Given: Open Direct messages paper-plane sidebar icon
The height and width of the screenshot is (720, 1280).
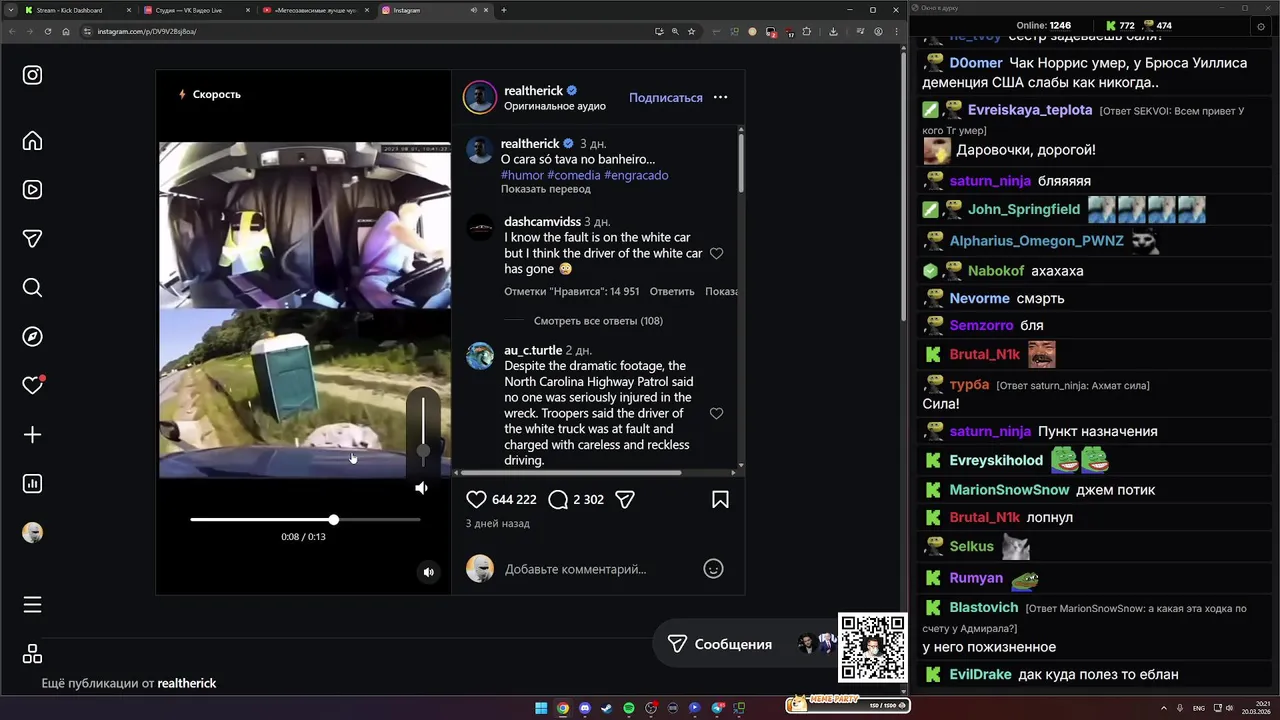Looking at the screenshot, I should tap(32, 239).
